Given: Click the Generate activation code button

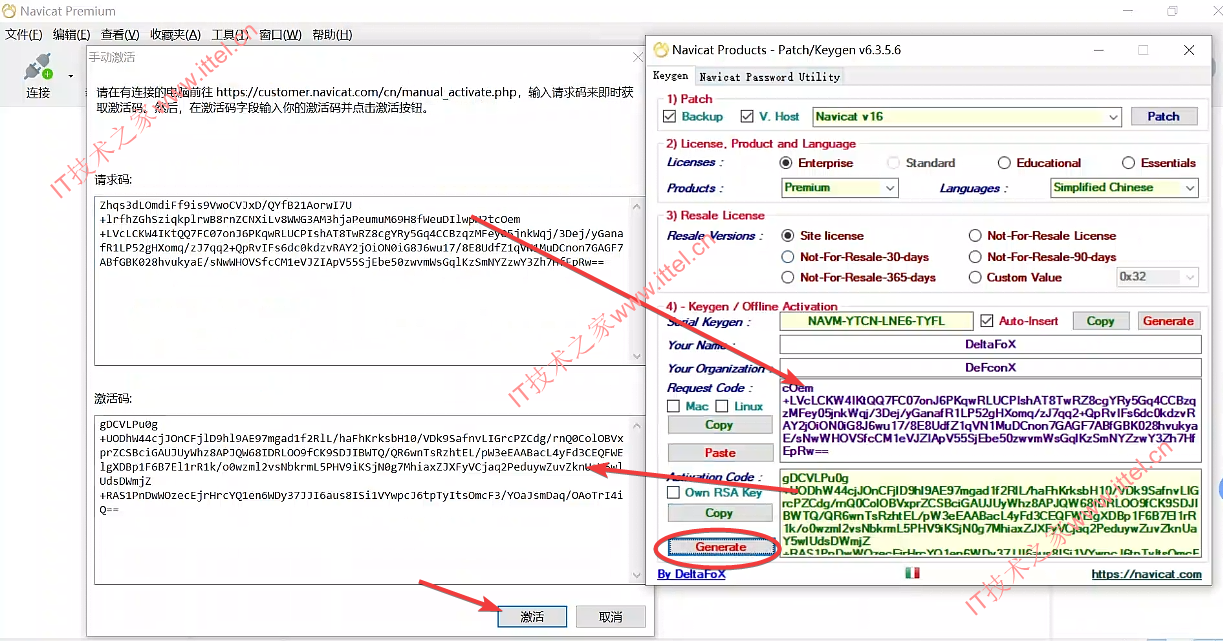Looking at the screenshot, I should coord(721,548).
